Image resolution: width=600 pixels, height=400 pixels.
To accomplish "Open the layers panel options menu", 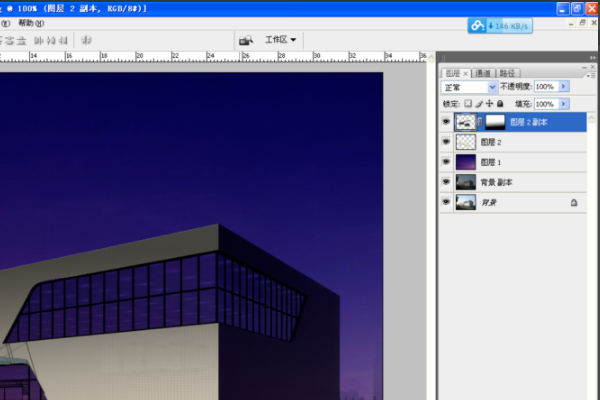I will coord(591,75).
